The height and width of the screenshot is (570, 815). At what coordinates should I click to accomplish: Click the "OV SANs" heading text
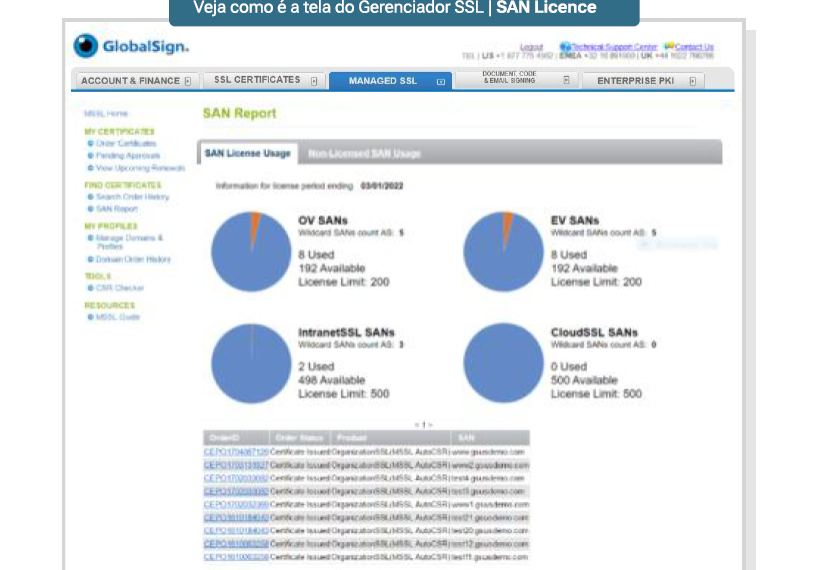323,220
